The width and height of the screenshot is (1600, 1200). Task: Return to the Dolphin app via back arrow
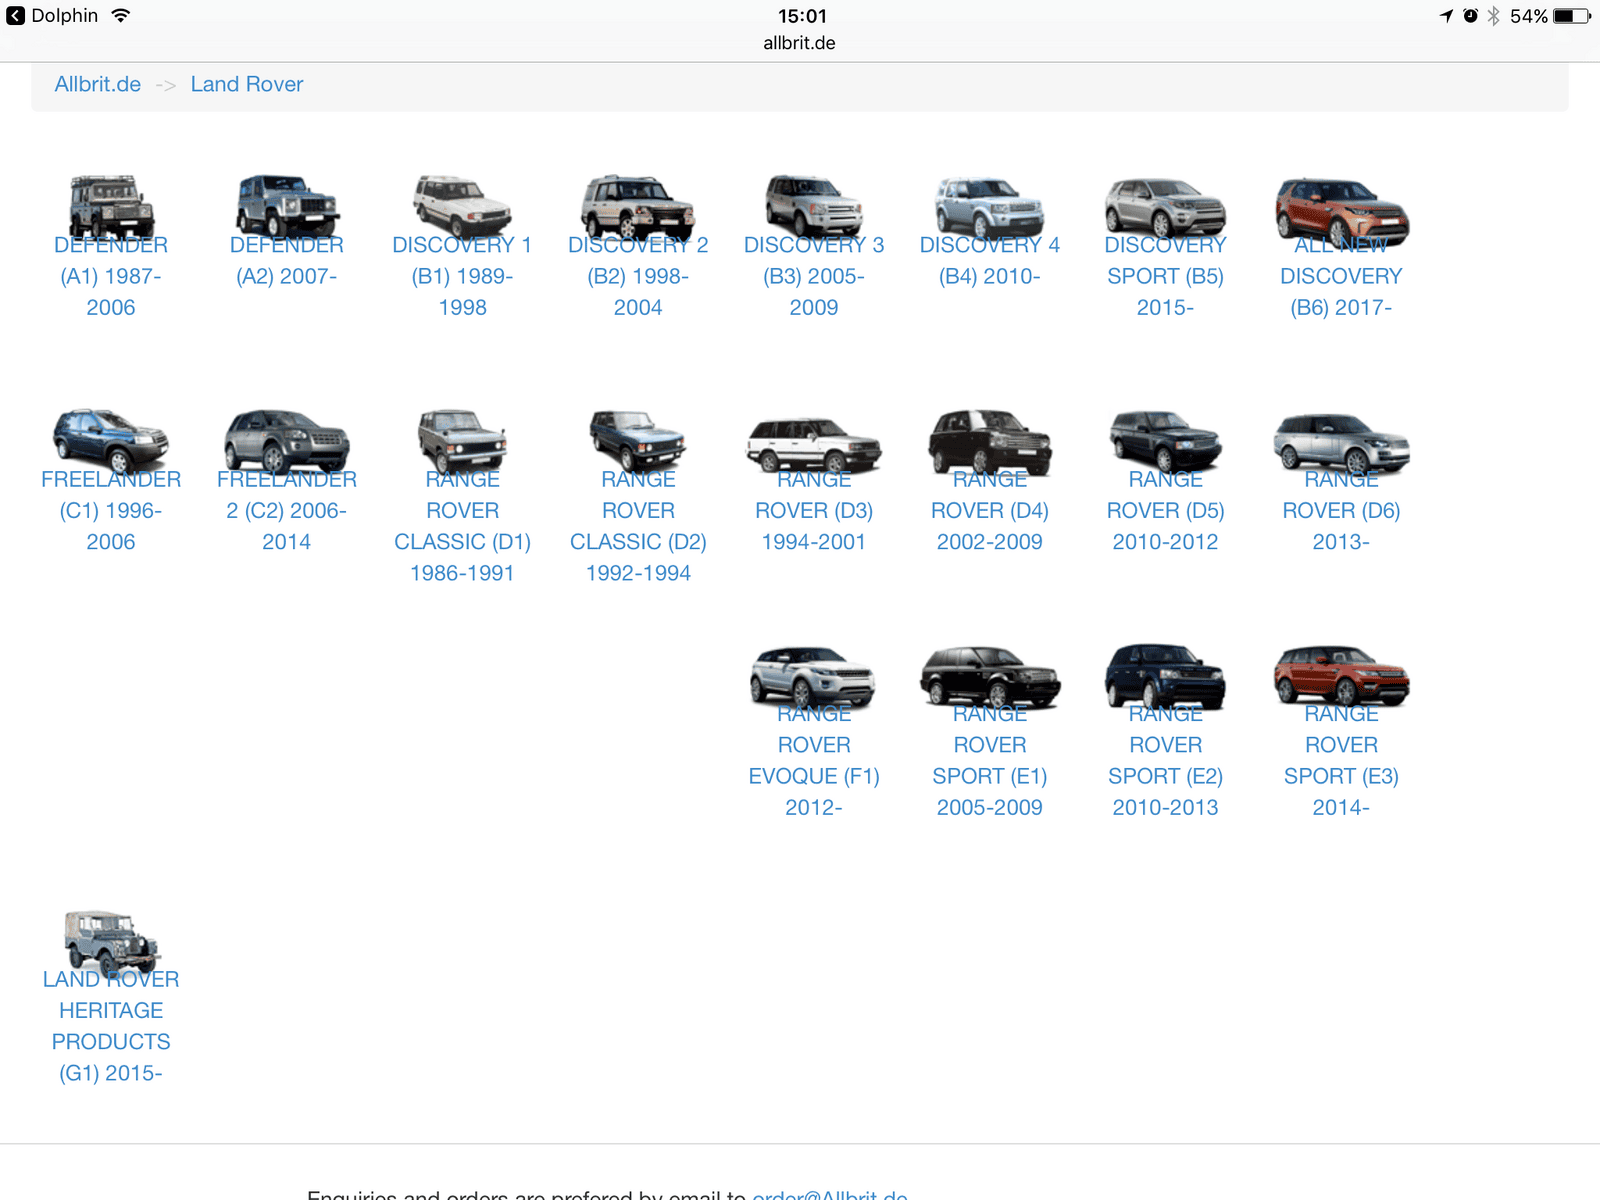tap(15, 16)
